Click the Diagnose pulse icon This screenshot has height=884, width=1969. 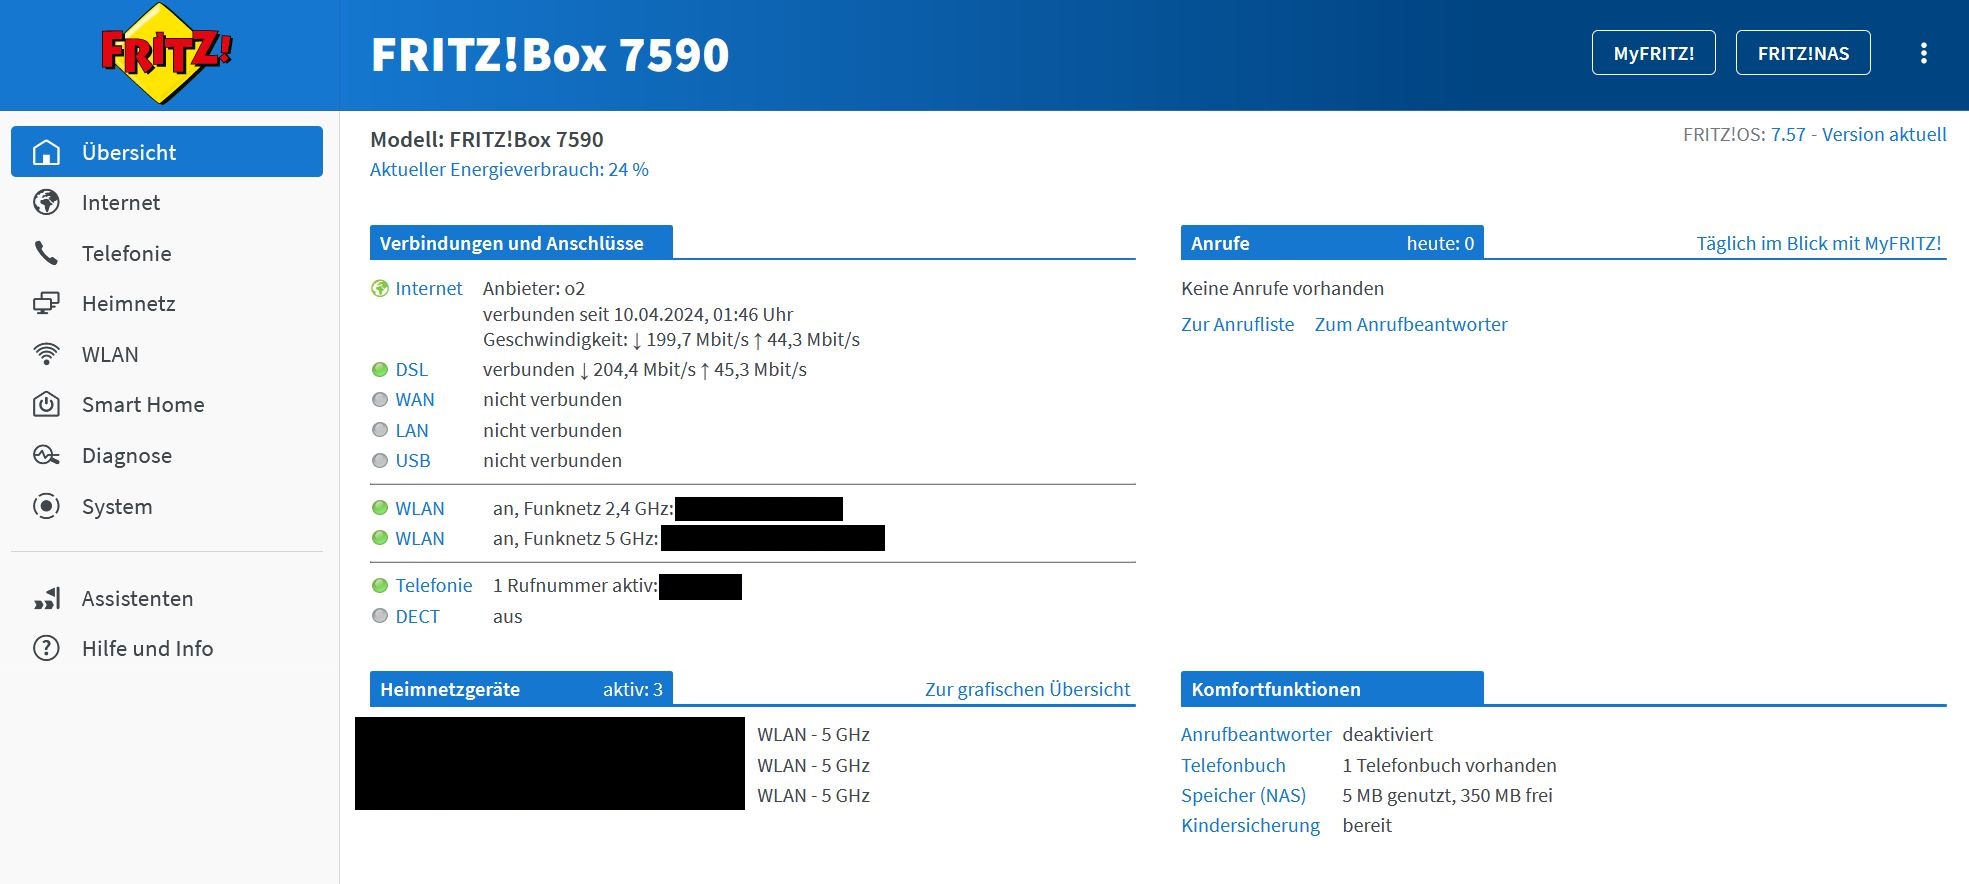pos(46,455)
